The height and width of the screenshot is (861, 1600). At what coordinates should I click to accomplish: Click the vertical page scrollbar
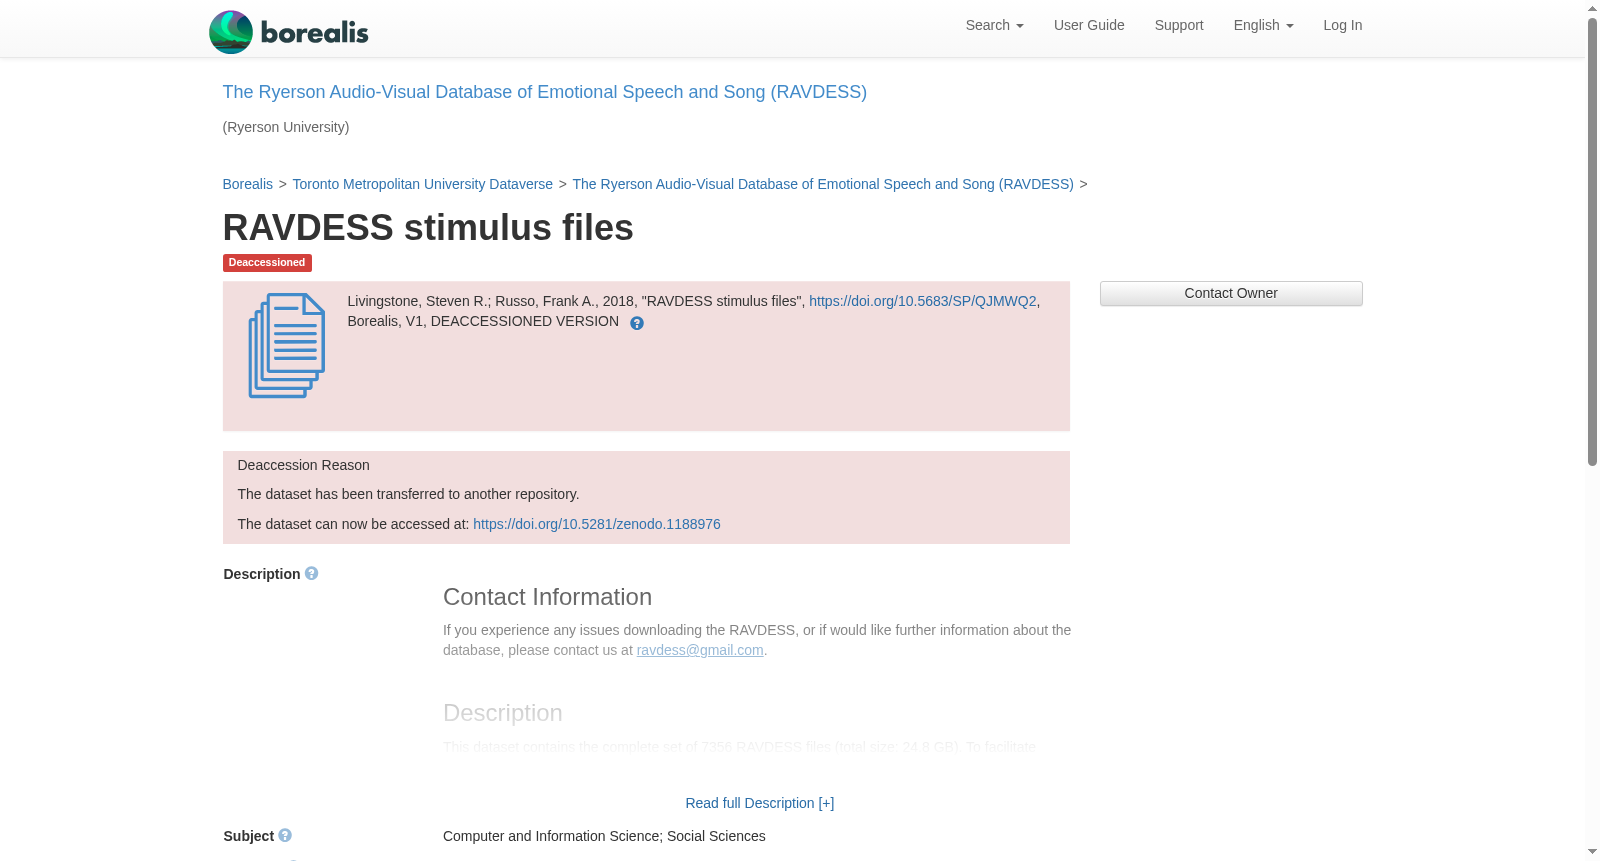(1592, 241)
